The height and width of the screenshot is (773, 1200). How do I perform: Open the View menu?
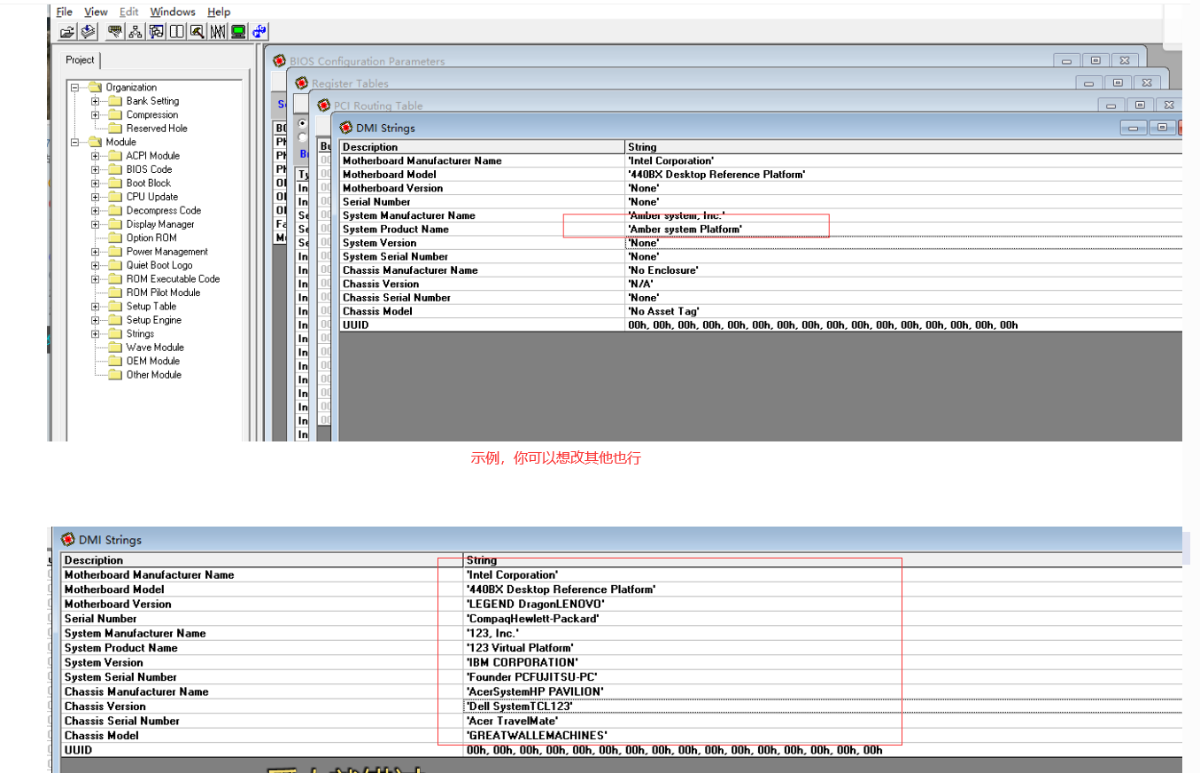[x=96, y=12]
